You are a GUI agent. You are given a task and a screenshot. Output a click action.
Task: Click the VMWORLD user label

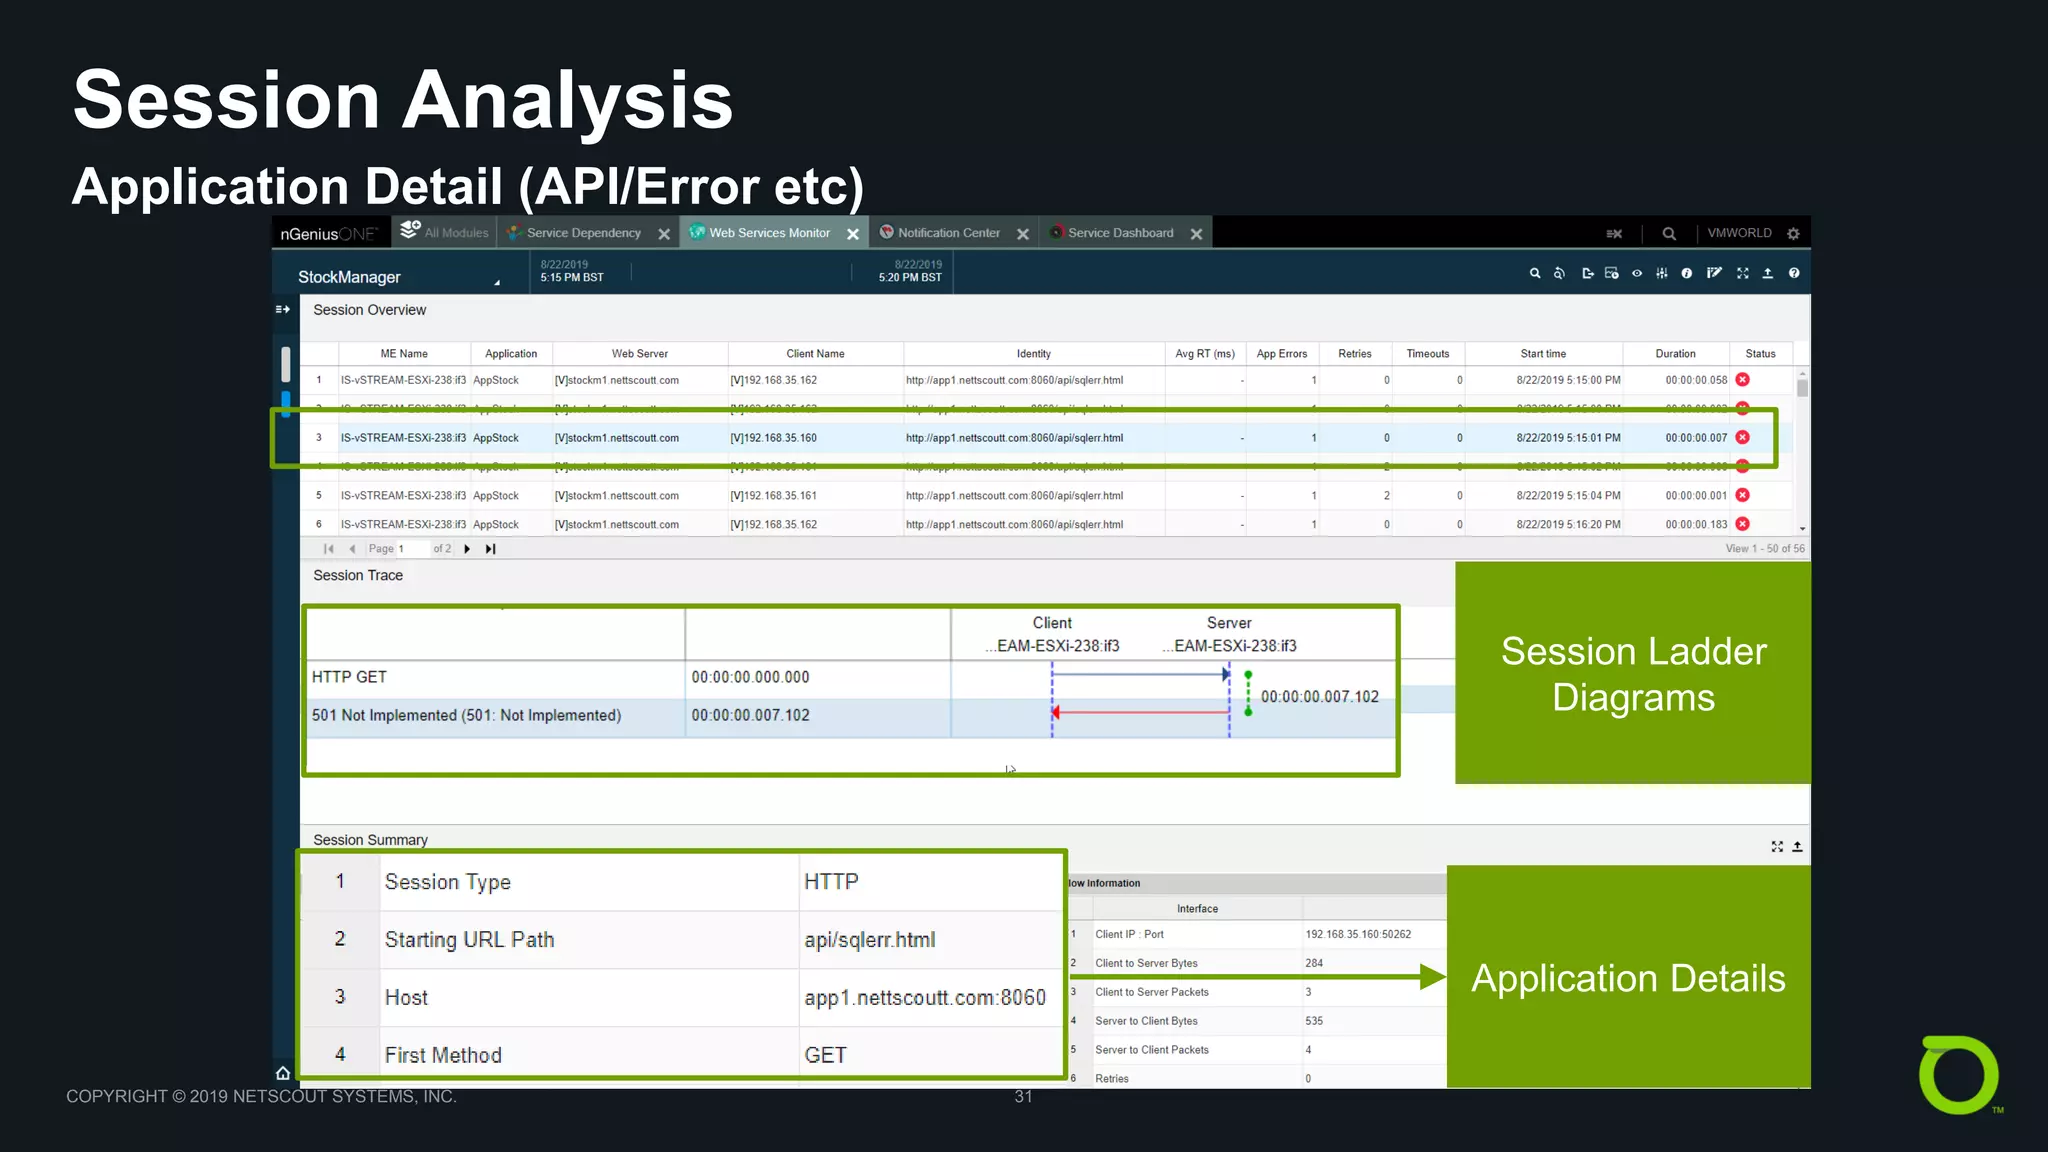click(x=1739, y=233)
